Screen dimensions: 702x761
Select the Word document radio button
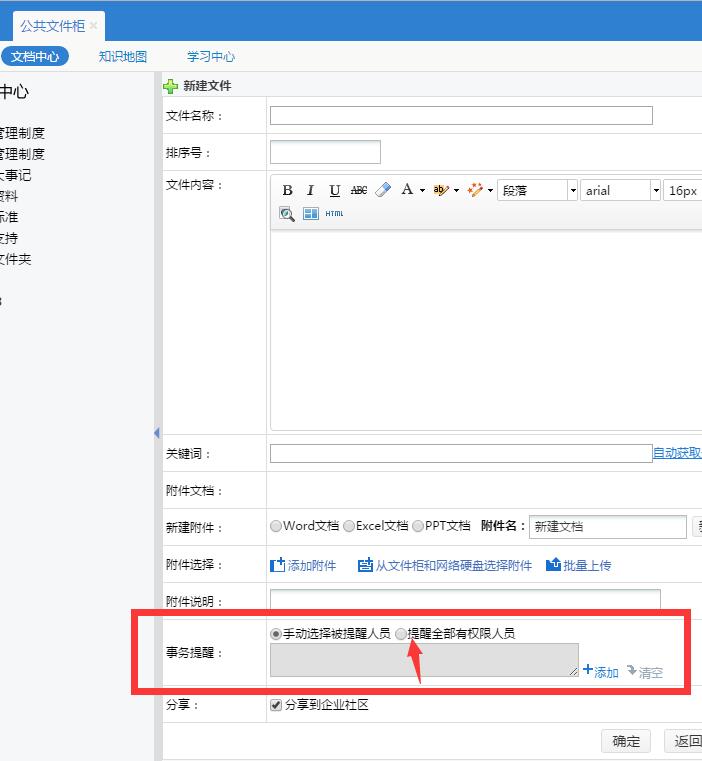(x=276, y=526)
